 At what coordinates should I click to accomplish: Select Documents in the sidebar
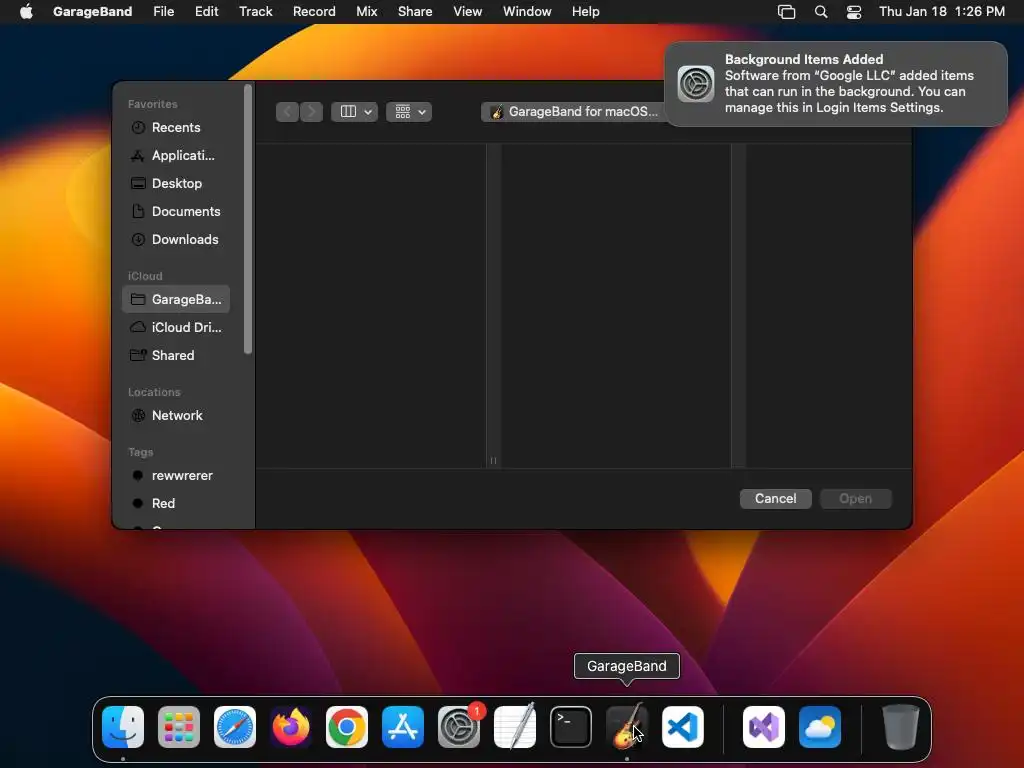(176, 212)
